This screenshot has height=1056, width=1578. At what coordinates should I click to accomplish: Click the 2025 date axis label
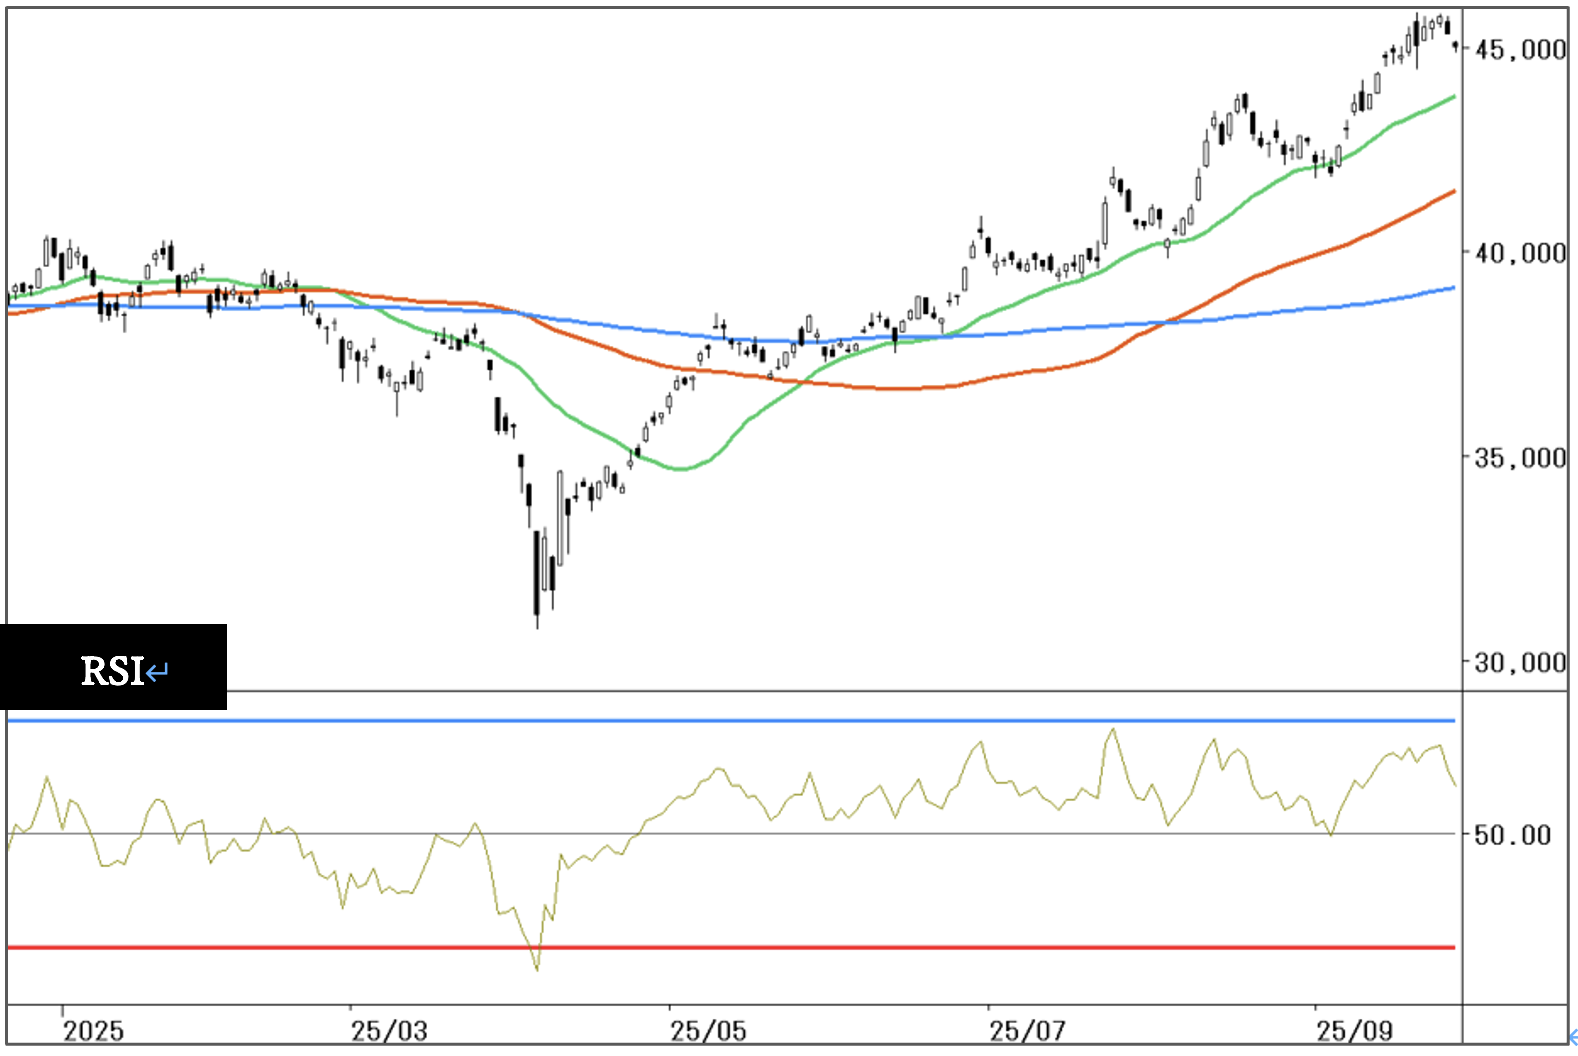[93, 1031]
